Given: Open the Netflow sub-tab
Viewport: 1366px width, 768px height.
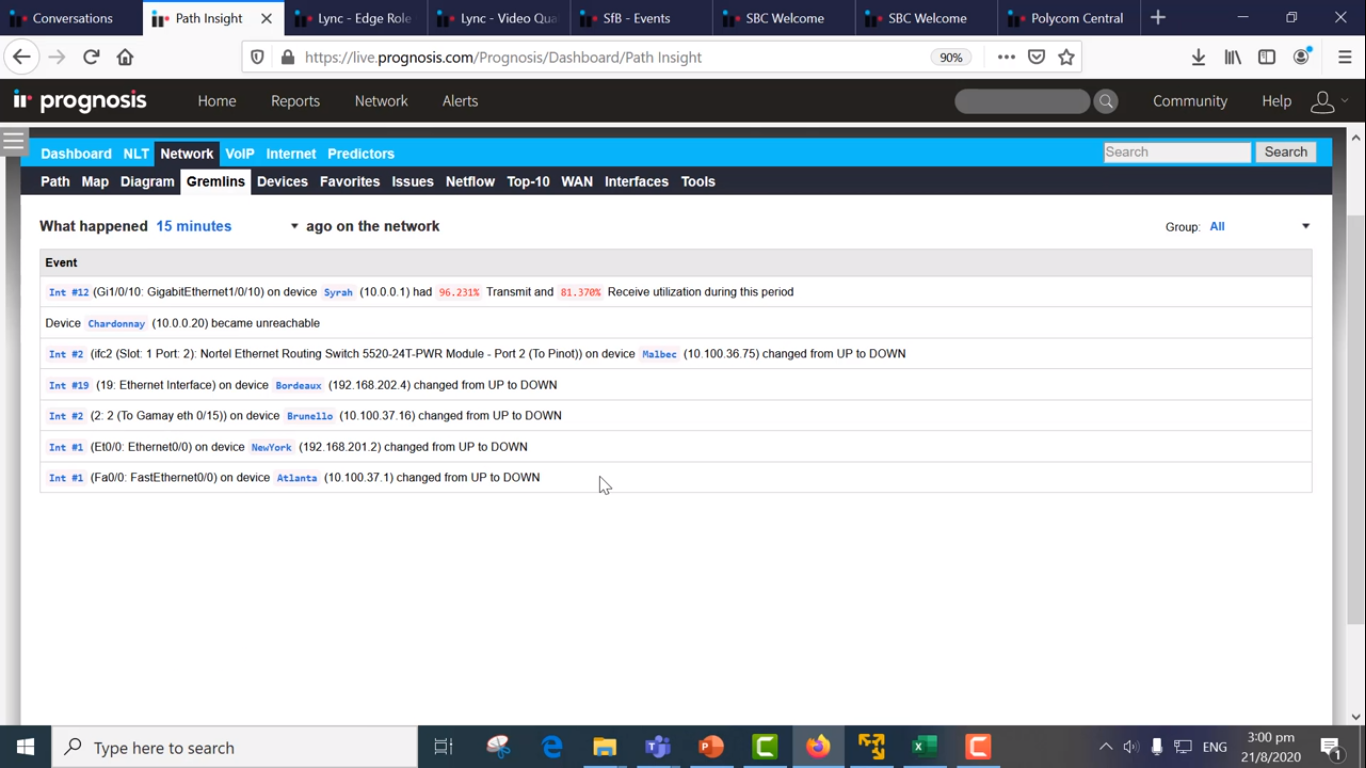Looking at the screenshot, I should 470,182.
